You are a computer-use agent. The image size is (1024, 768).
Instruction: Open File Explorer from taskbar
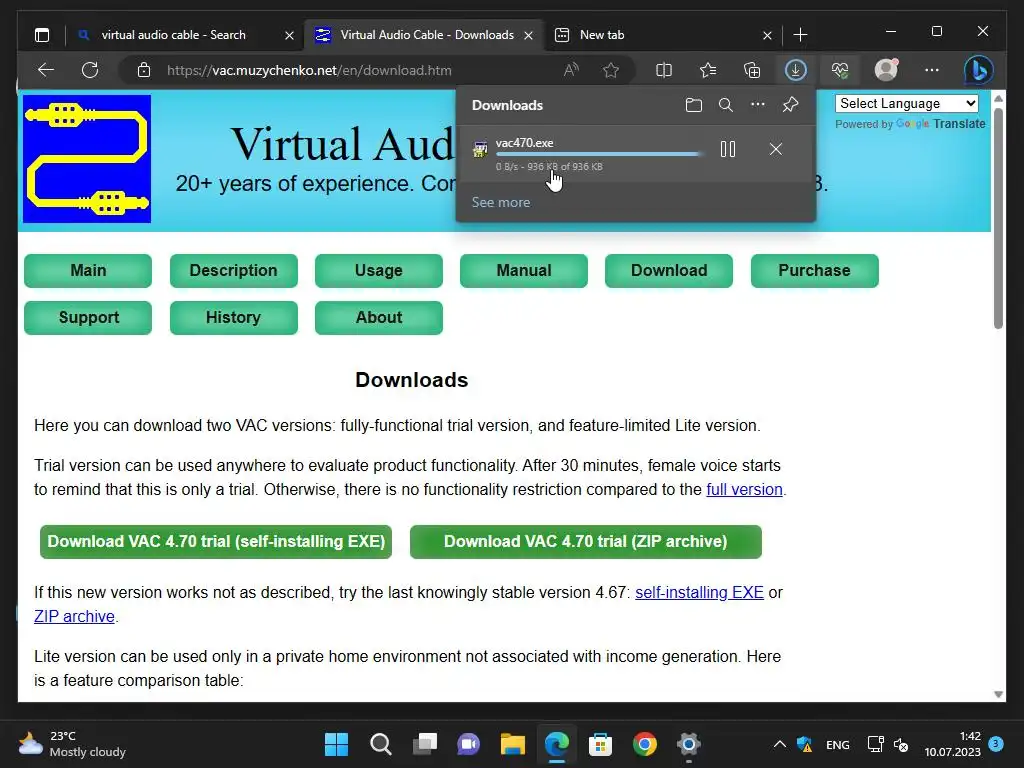(x=513, y=744)
